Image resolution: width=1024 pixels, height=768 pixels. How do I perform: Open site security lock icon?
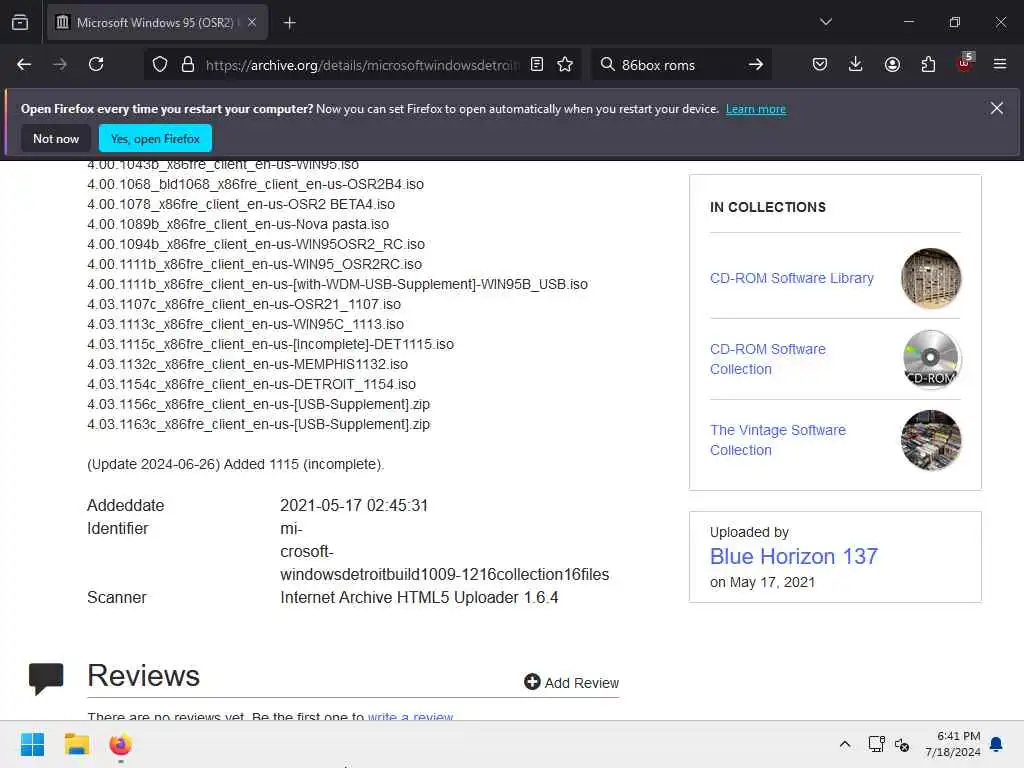coord(187,64)
